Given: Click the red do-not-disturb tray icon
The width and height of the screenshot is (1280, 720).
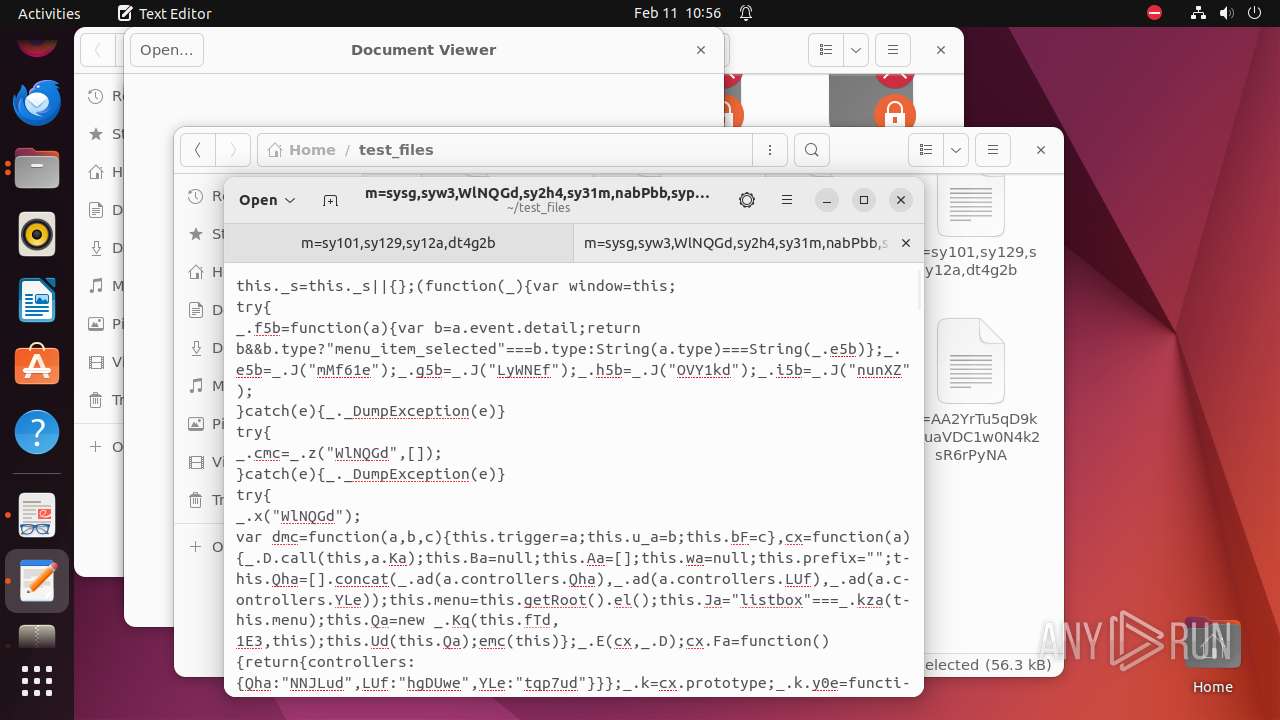Looking at the screenshot, I should pos(1154,13).
